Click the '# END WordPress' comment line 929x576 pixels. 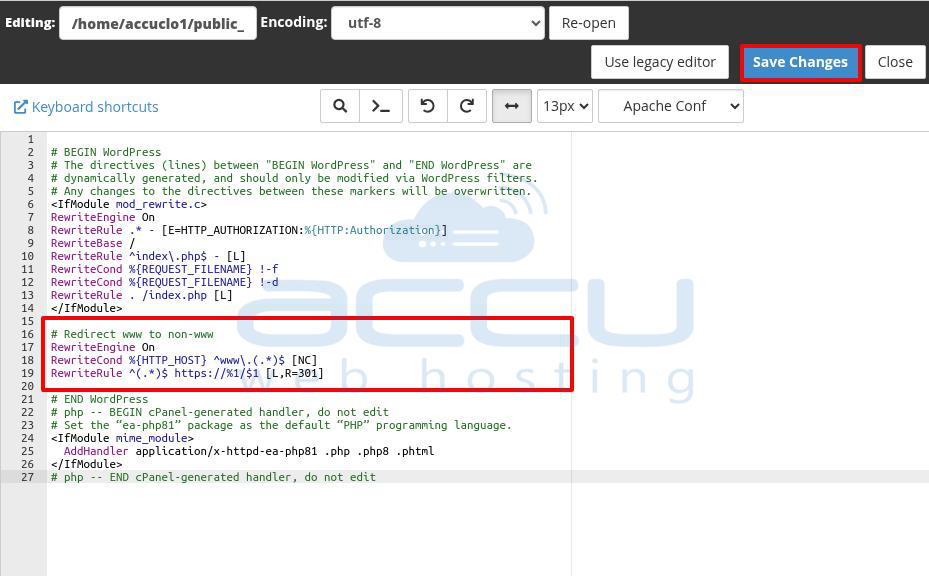pos(100,399)
